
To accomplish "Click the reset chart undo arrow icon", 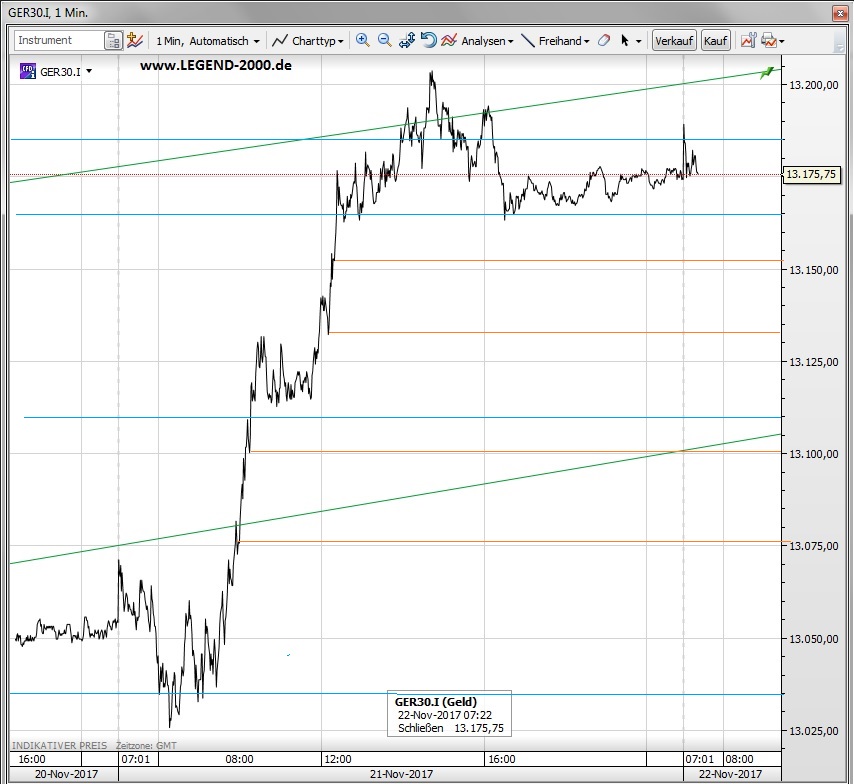I will pos(428,41).
